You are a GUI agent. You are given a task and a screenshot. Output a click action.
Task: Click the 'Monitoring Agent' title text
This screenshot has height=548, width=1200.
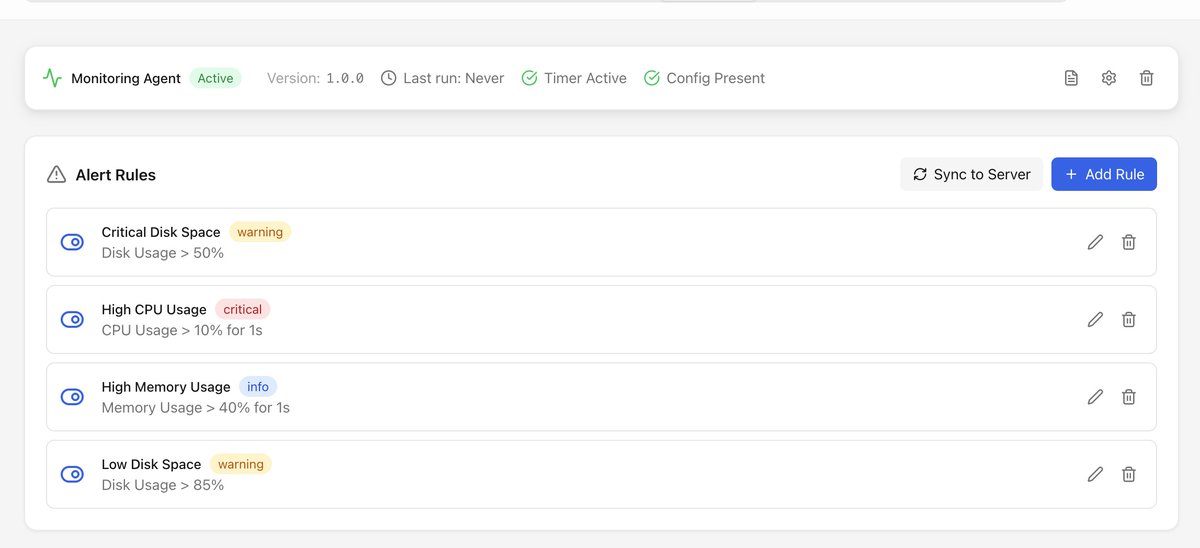pyautogui.click(x=126, y=78)
